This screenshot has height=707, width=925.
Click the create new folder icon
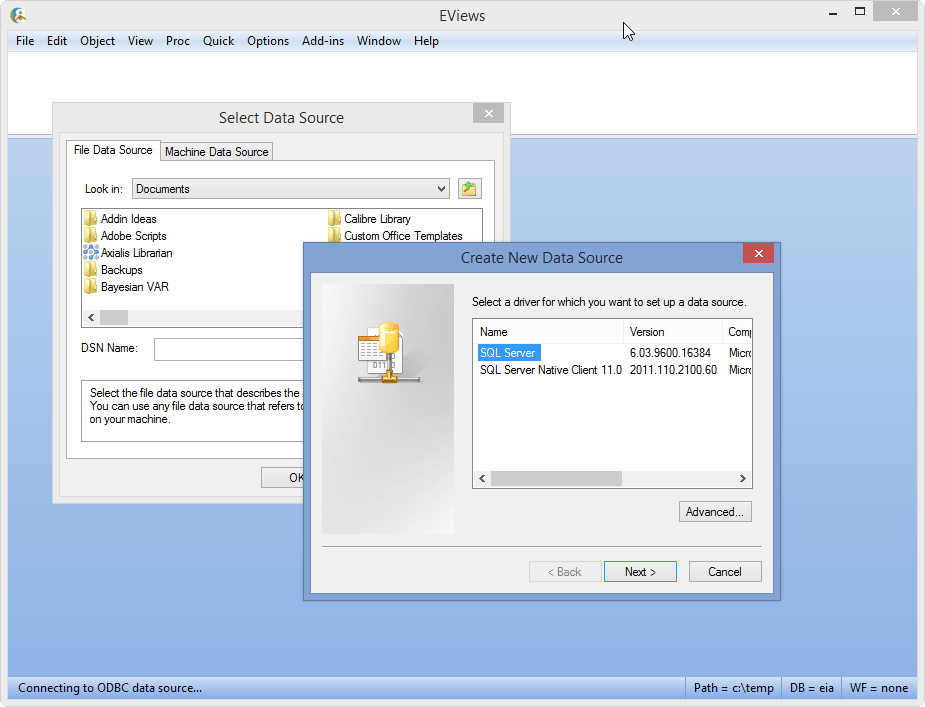[469, 188]
